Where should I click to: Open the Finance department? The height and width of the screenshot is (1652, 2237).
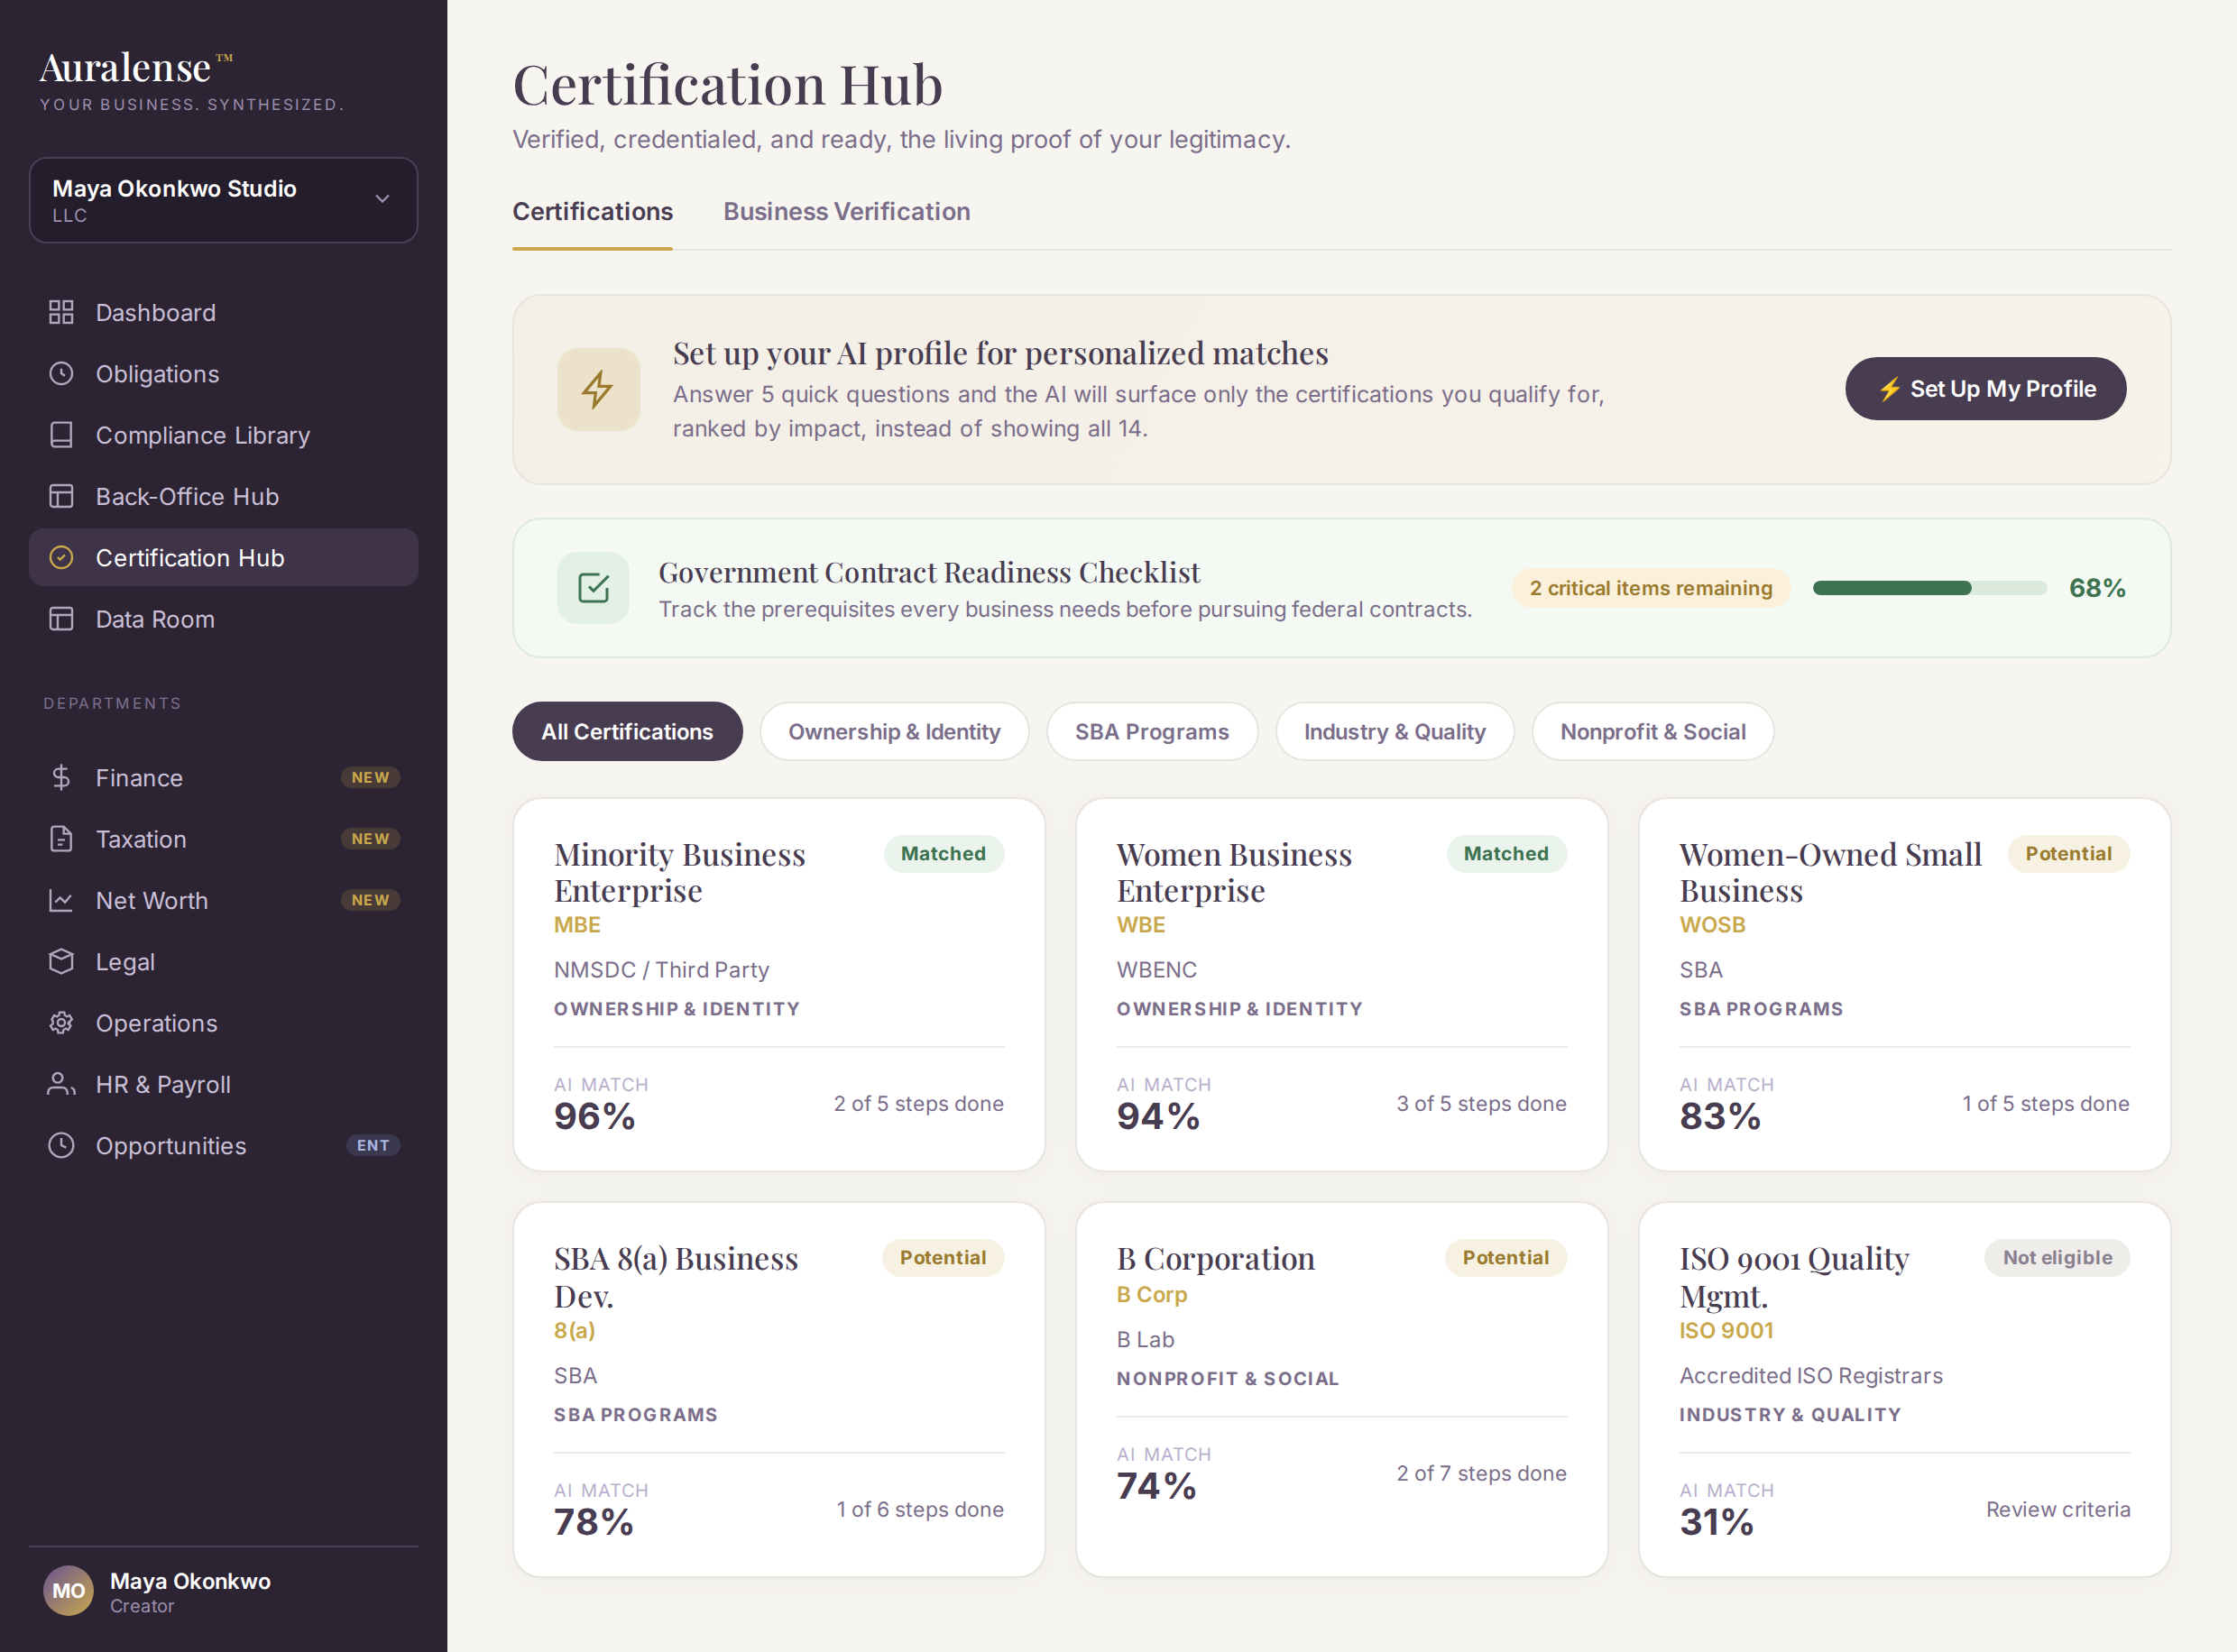[x=223, y=777]
